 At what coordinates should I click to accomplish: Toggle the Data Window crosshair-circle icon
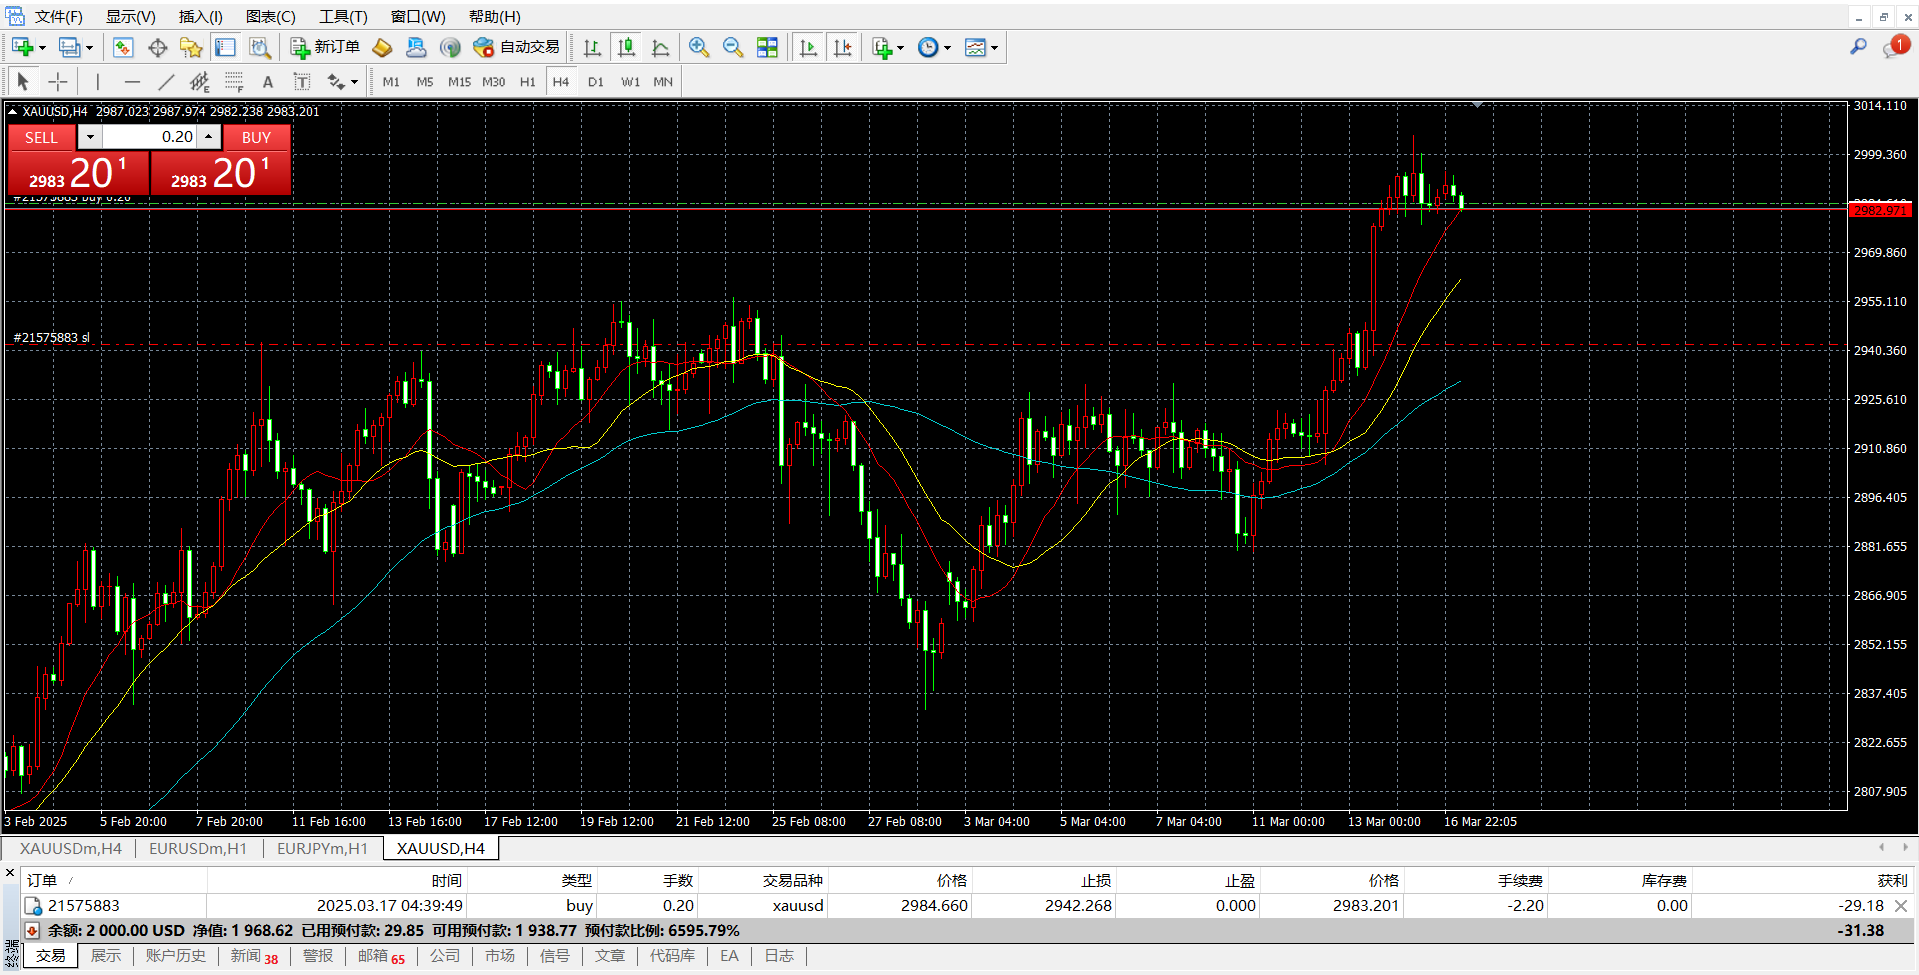157,47
